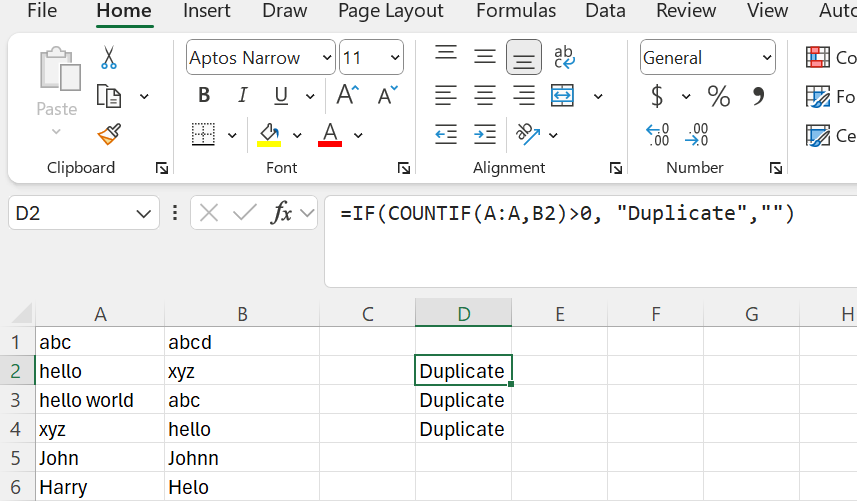The width and height of the screenshot is (857, 501).
Task: Increase decimal places
Action: pyautogui.click(x=658, y=134)
